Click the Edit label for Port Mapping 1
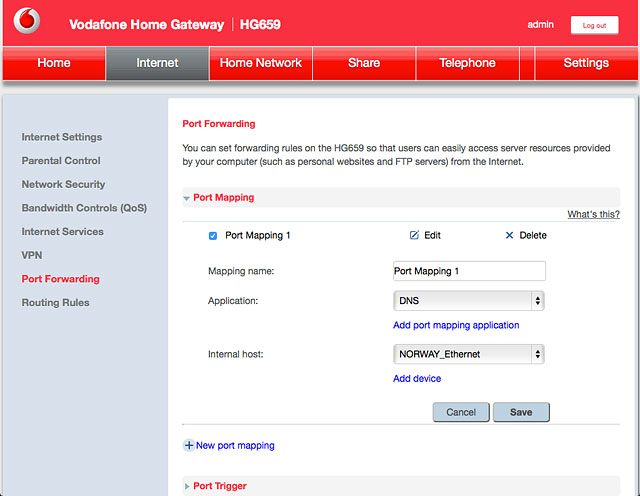The image size is (640, 496). pyautogui.click(x=432, y=235)
